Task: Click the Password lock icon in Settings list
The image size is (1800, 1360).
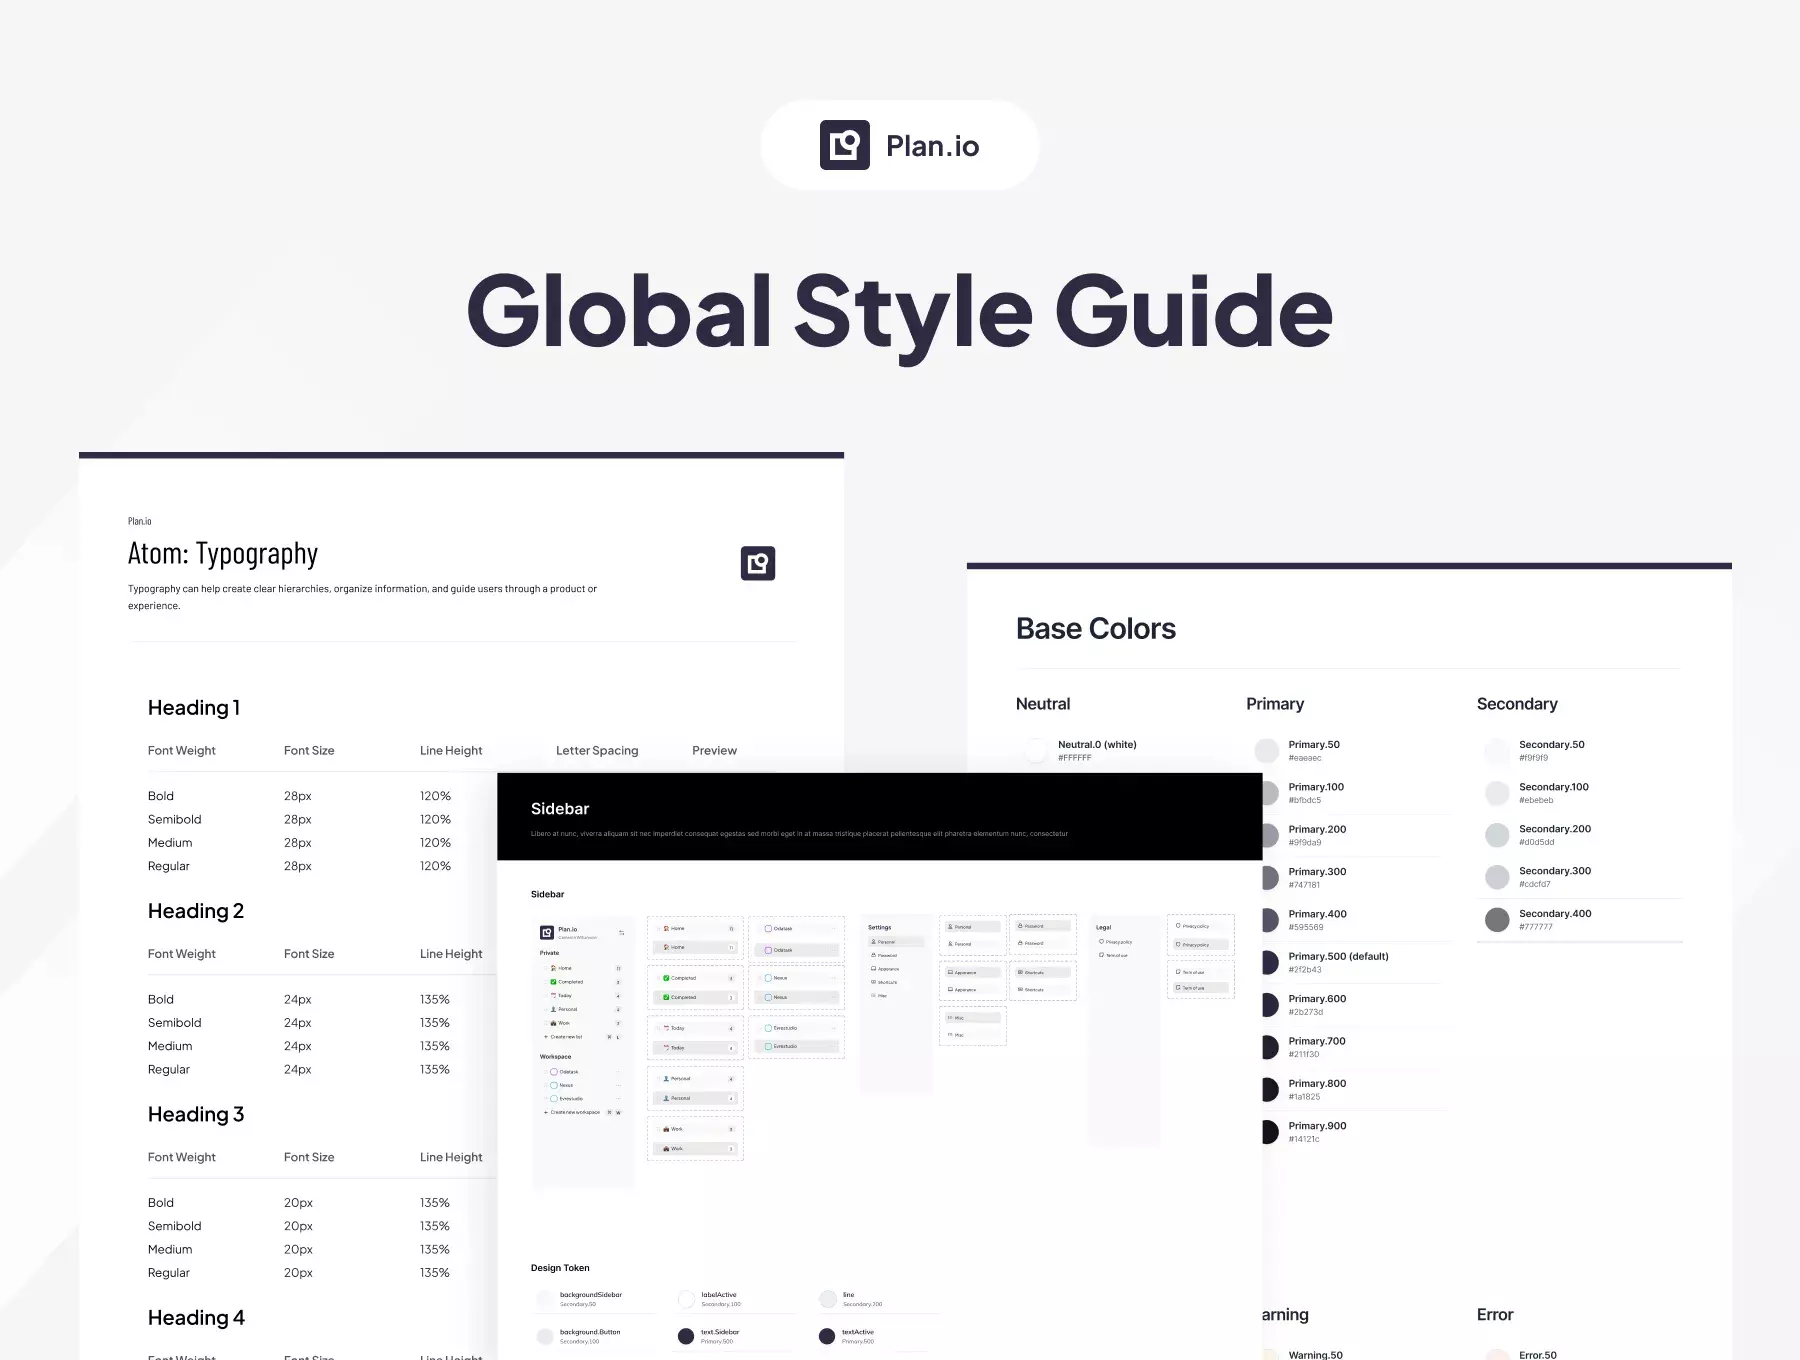Action: click(x=873, y=955)
